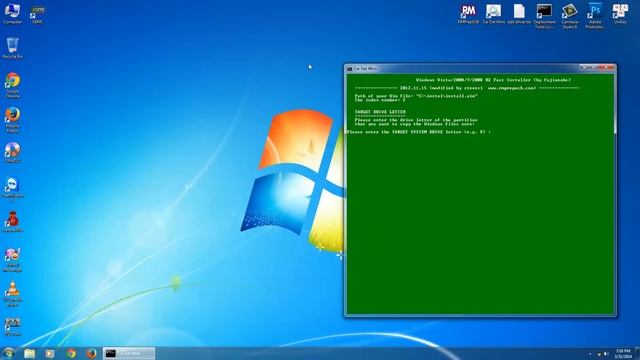
Task: Launch the TeamViewer desktop shortcut
Action: click(x=12, y=189)
